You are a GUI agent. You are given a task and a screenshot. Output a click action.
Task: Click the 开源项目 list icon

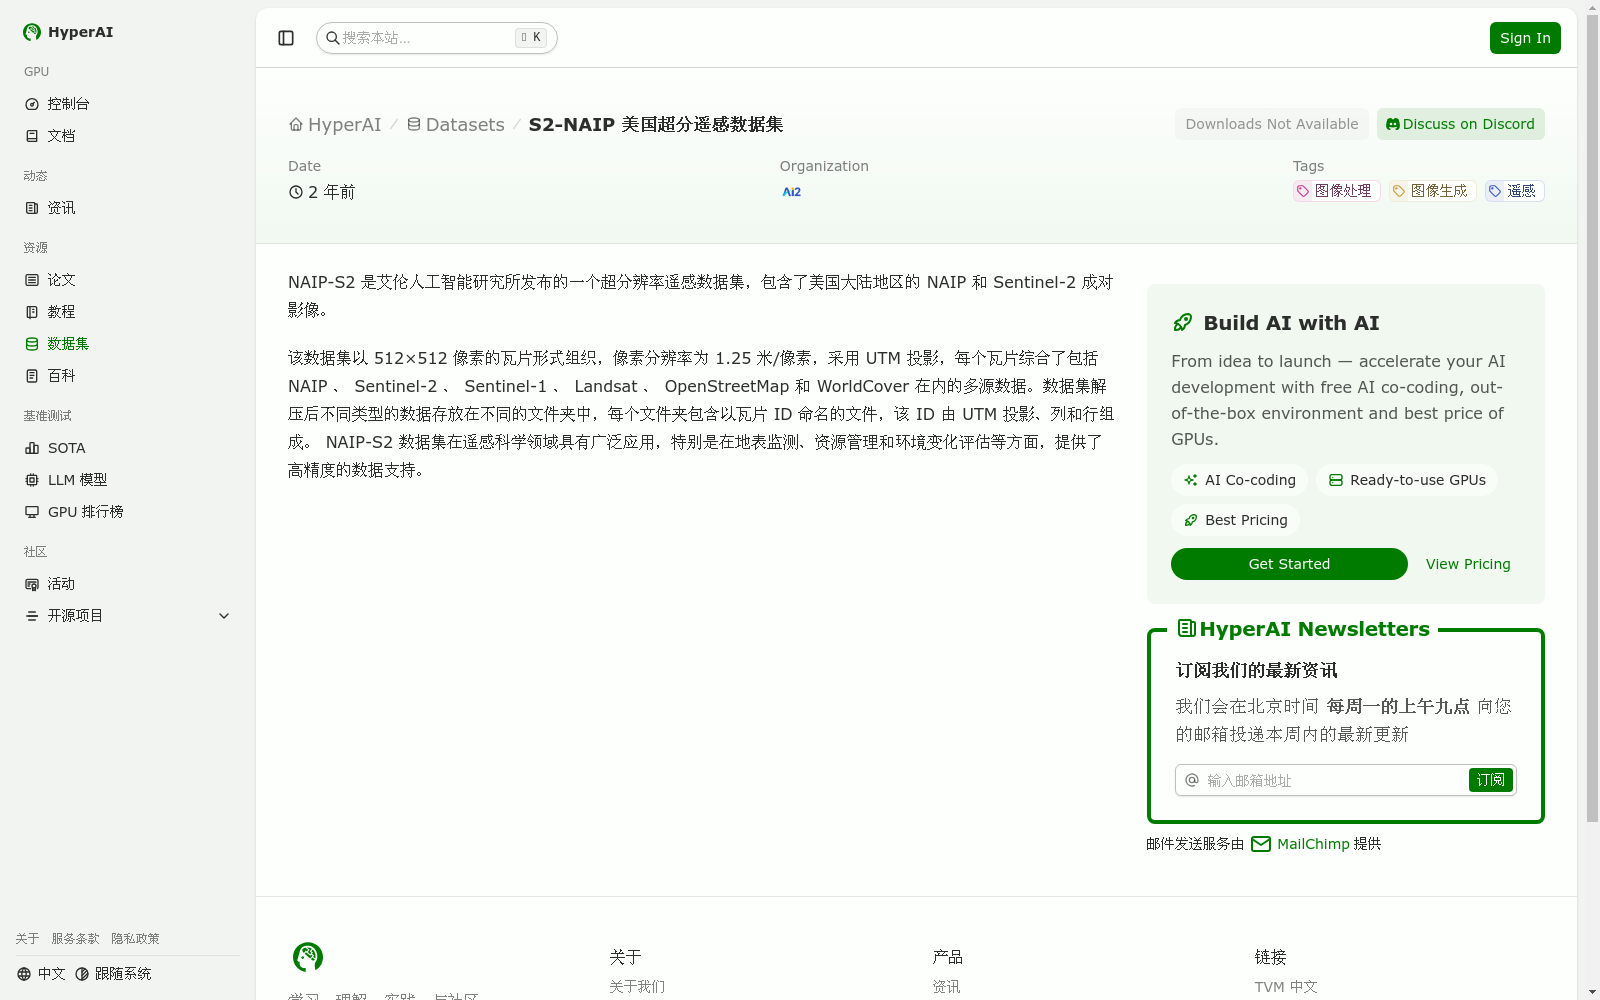[32, 616]
